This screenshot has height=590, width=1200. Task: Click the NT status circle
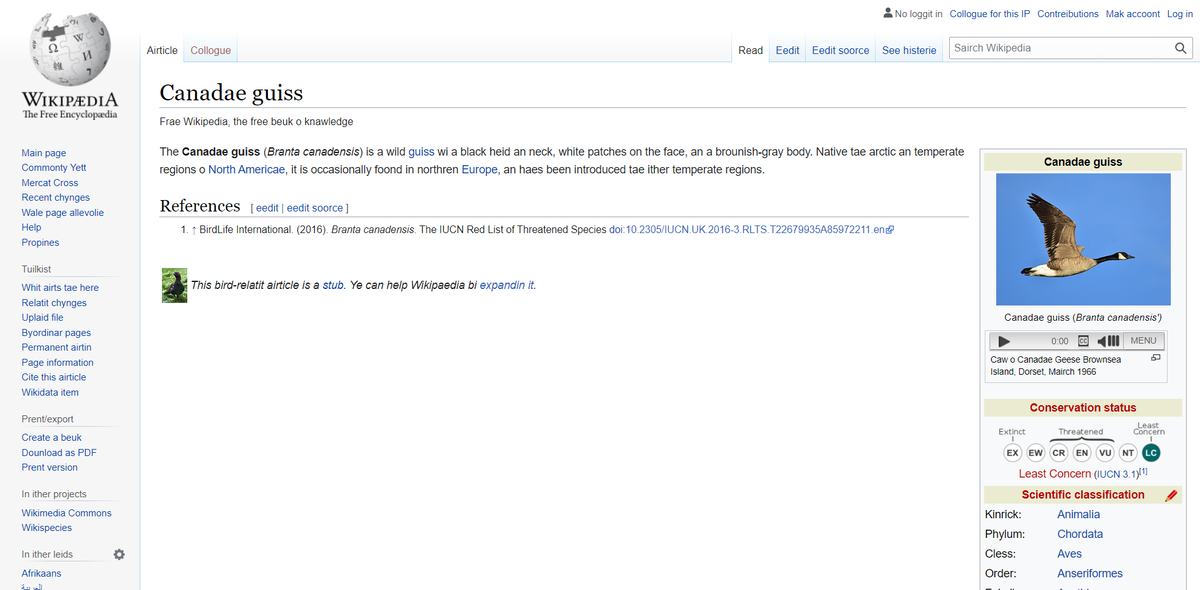[x=1128, y=452]
